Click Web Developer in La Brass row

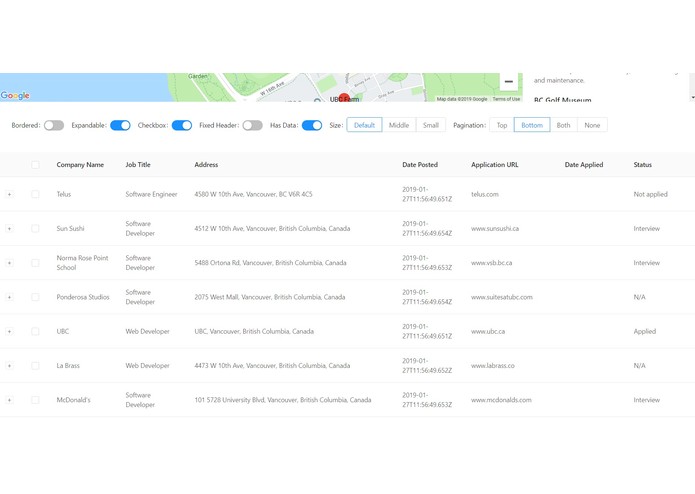[147, 366]
